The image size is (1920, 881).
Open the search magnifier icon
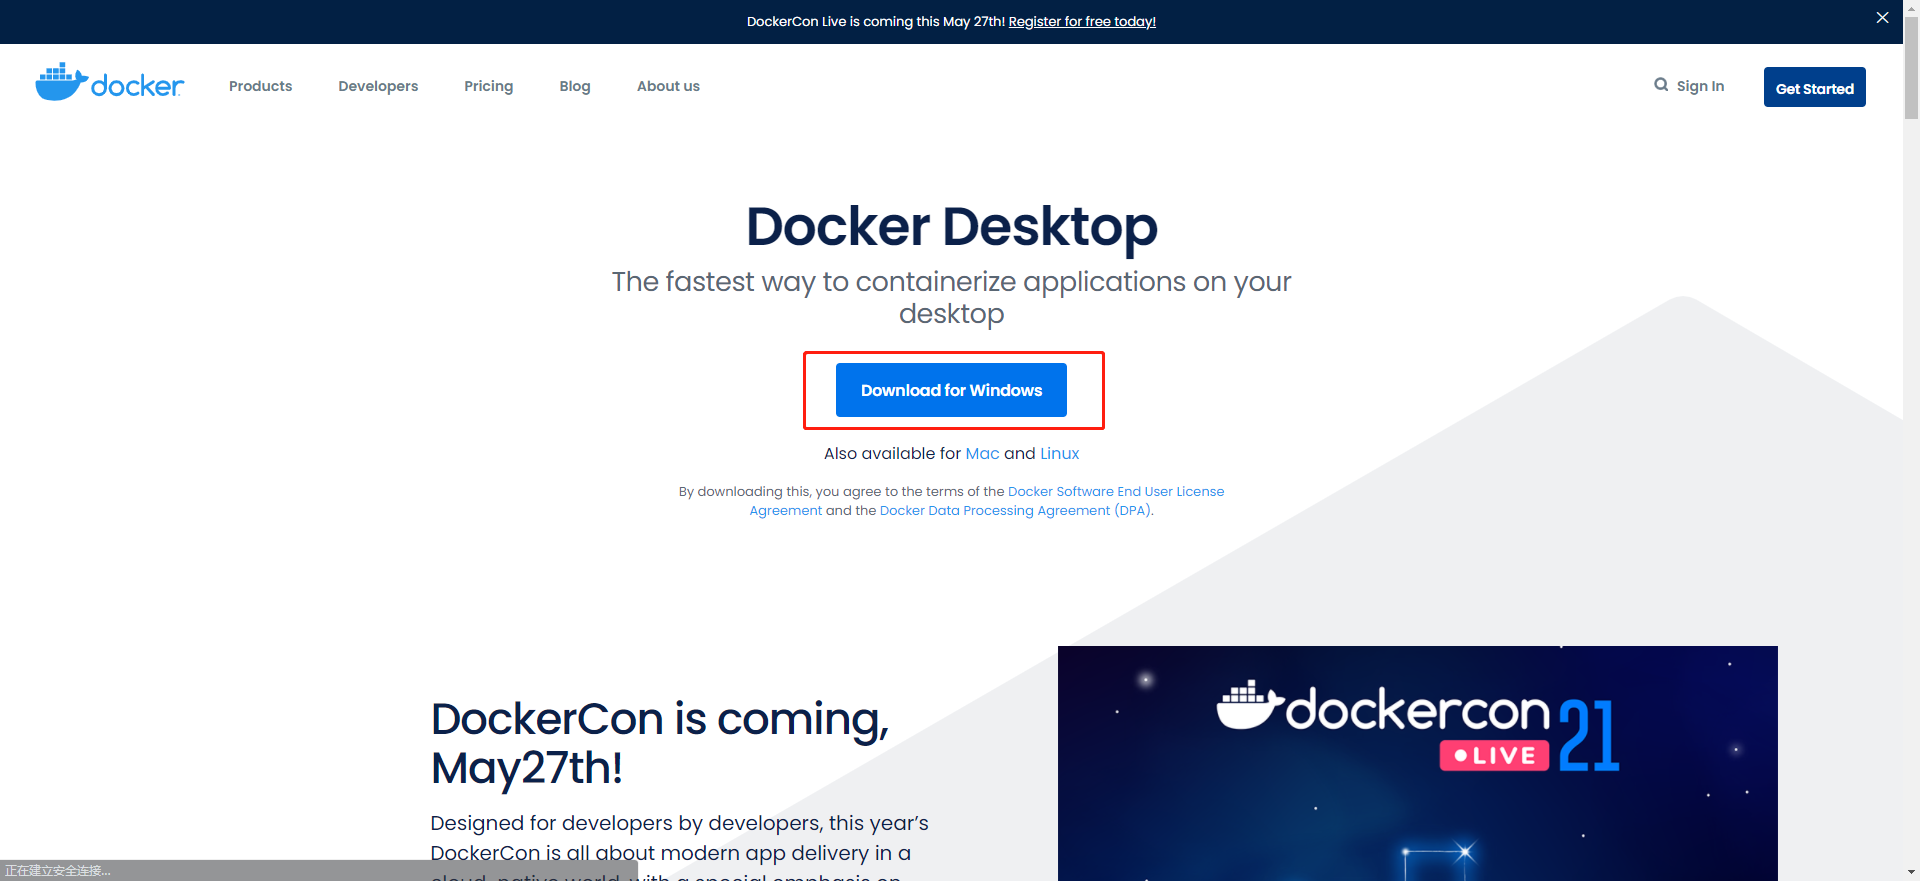pos(1661,85)
